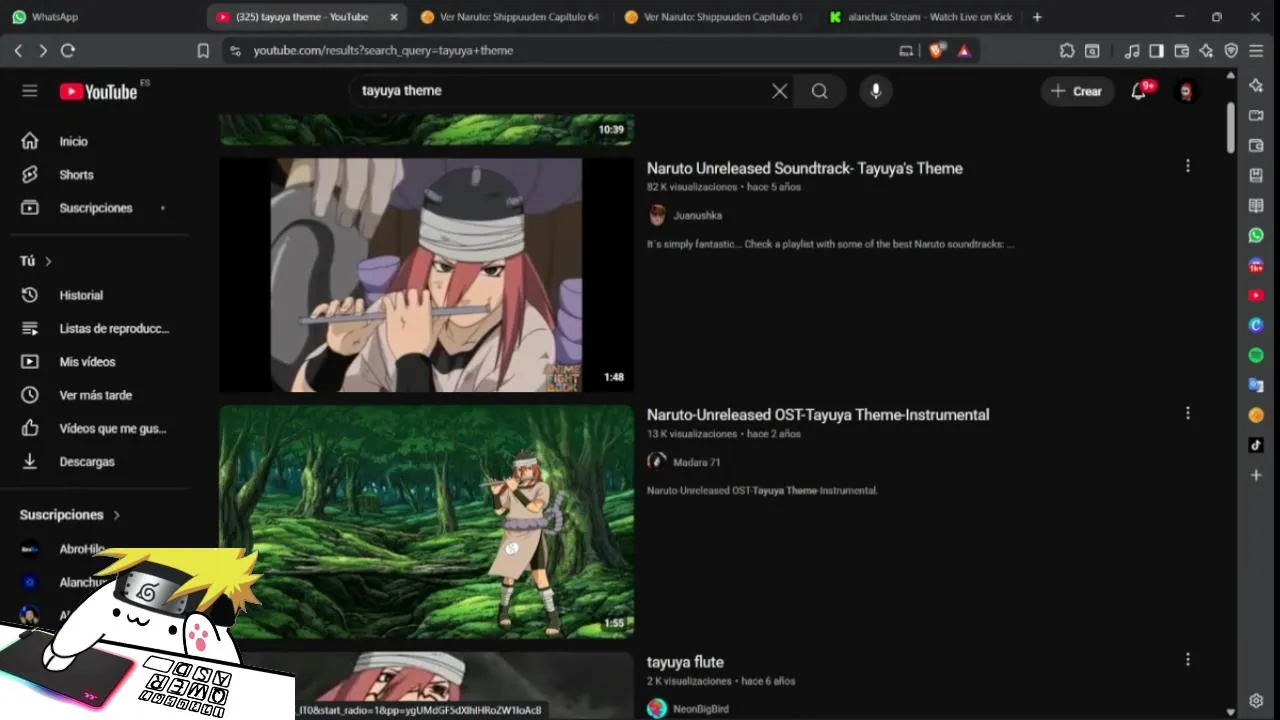The width and height of the screenshot is (1280, 720).
Task: Close the tayuya theme YouTube tab
Action: coord(394,17)
